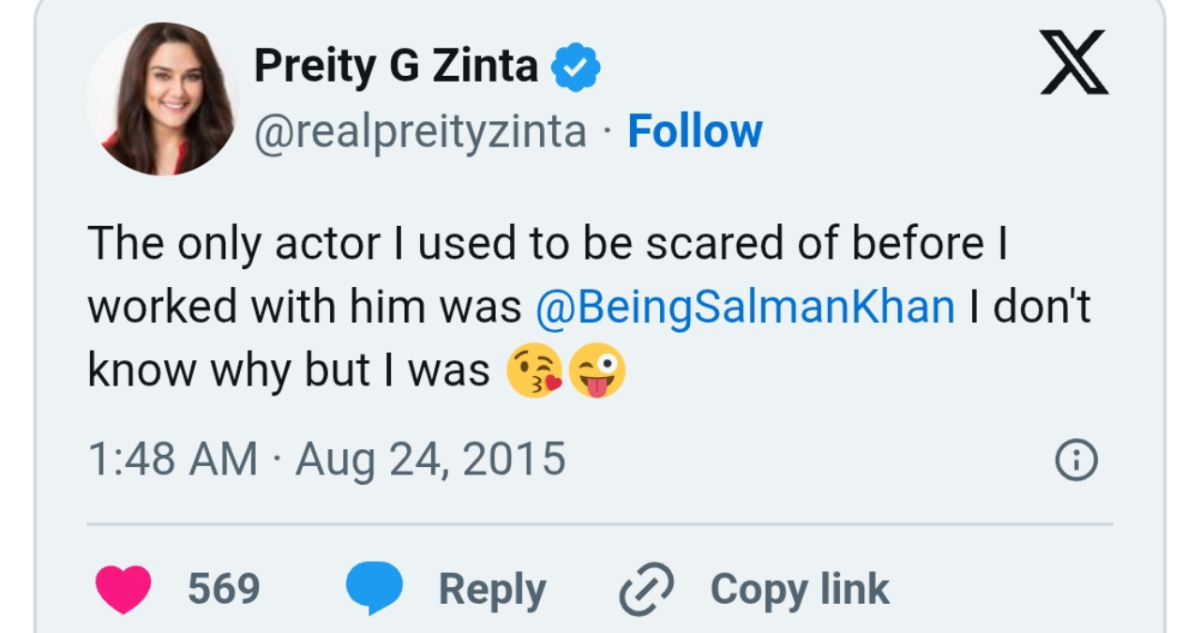Open Preity Zinta's profile picture
1200x633 pixels.
tap(163, 99)
